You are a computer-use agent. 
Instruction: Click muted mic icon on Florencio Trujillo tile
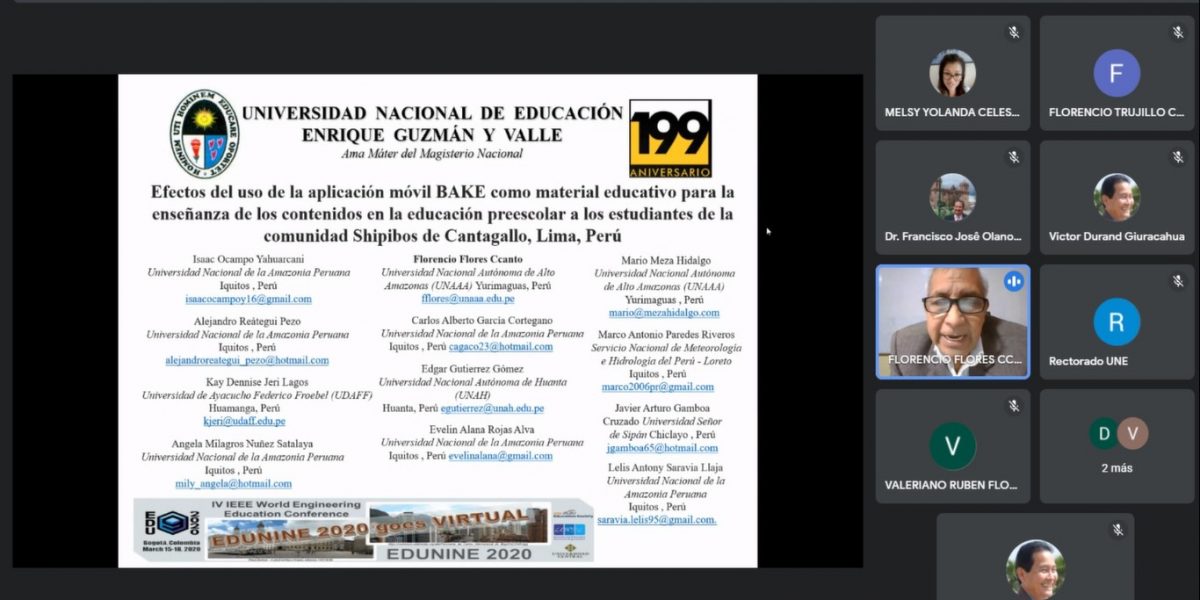(x=1177, y=32)
